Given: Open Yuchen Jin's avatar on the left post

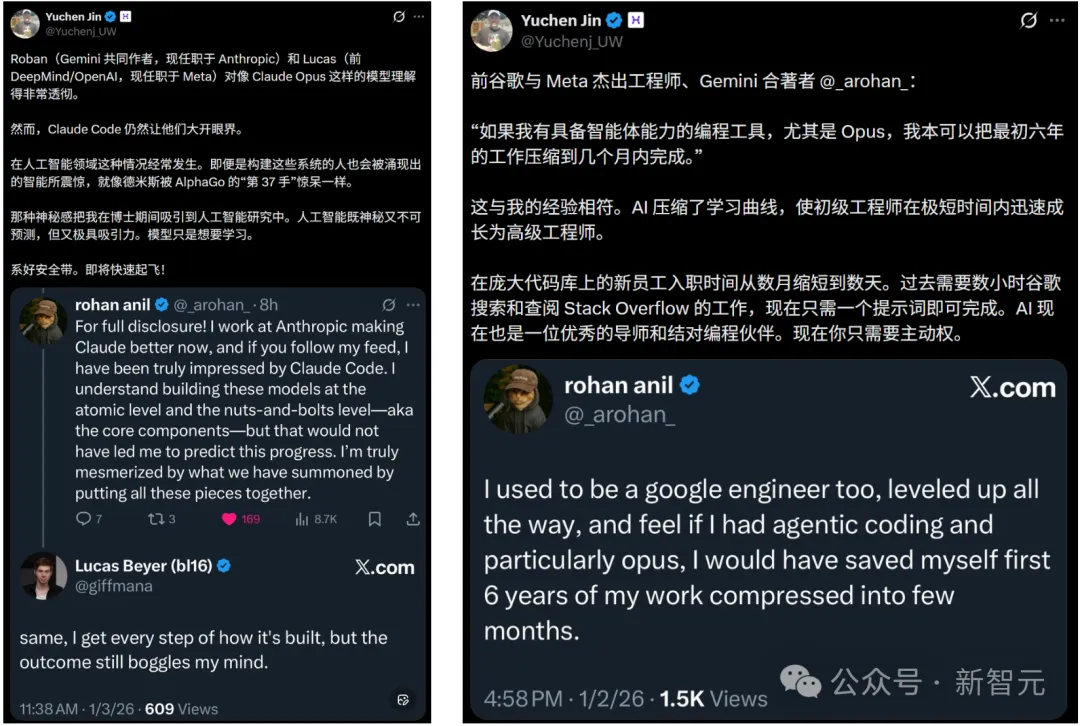Looking at the screenshot, I should click(x=27, y=23).
